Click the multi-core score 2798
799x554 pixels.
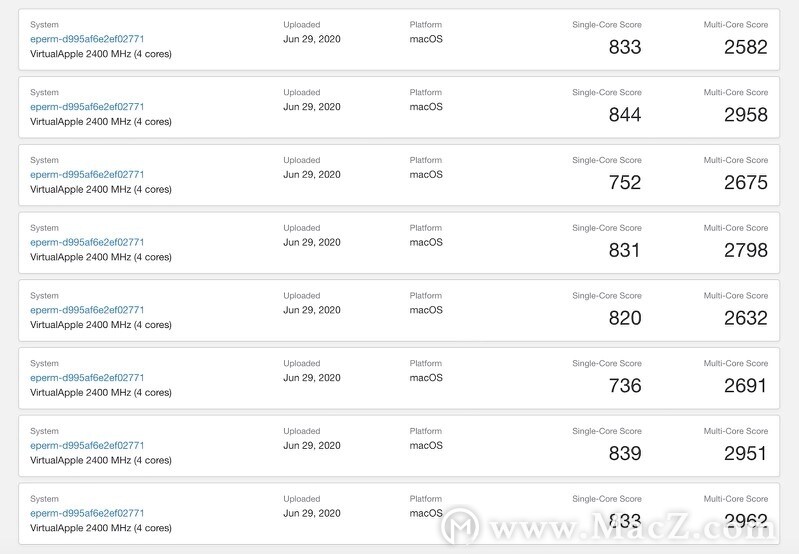pyautogui.click(x=745, y=250)
